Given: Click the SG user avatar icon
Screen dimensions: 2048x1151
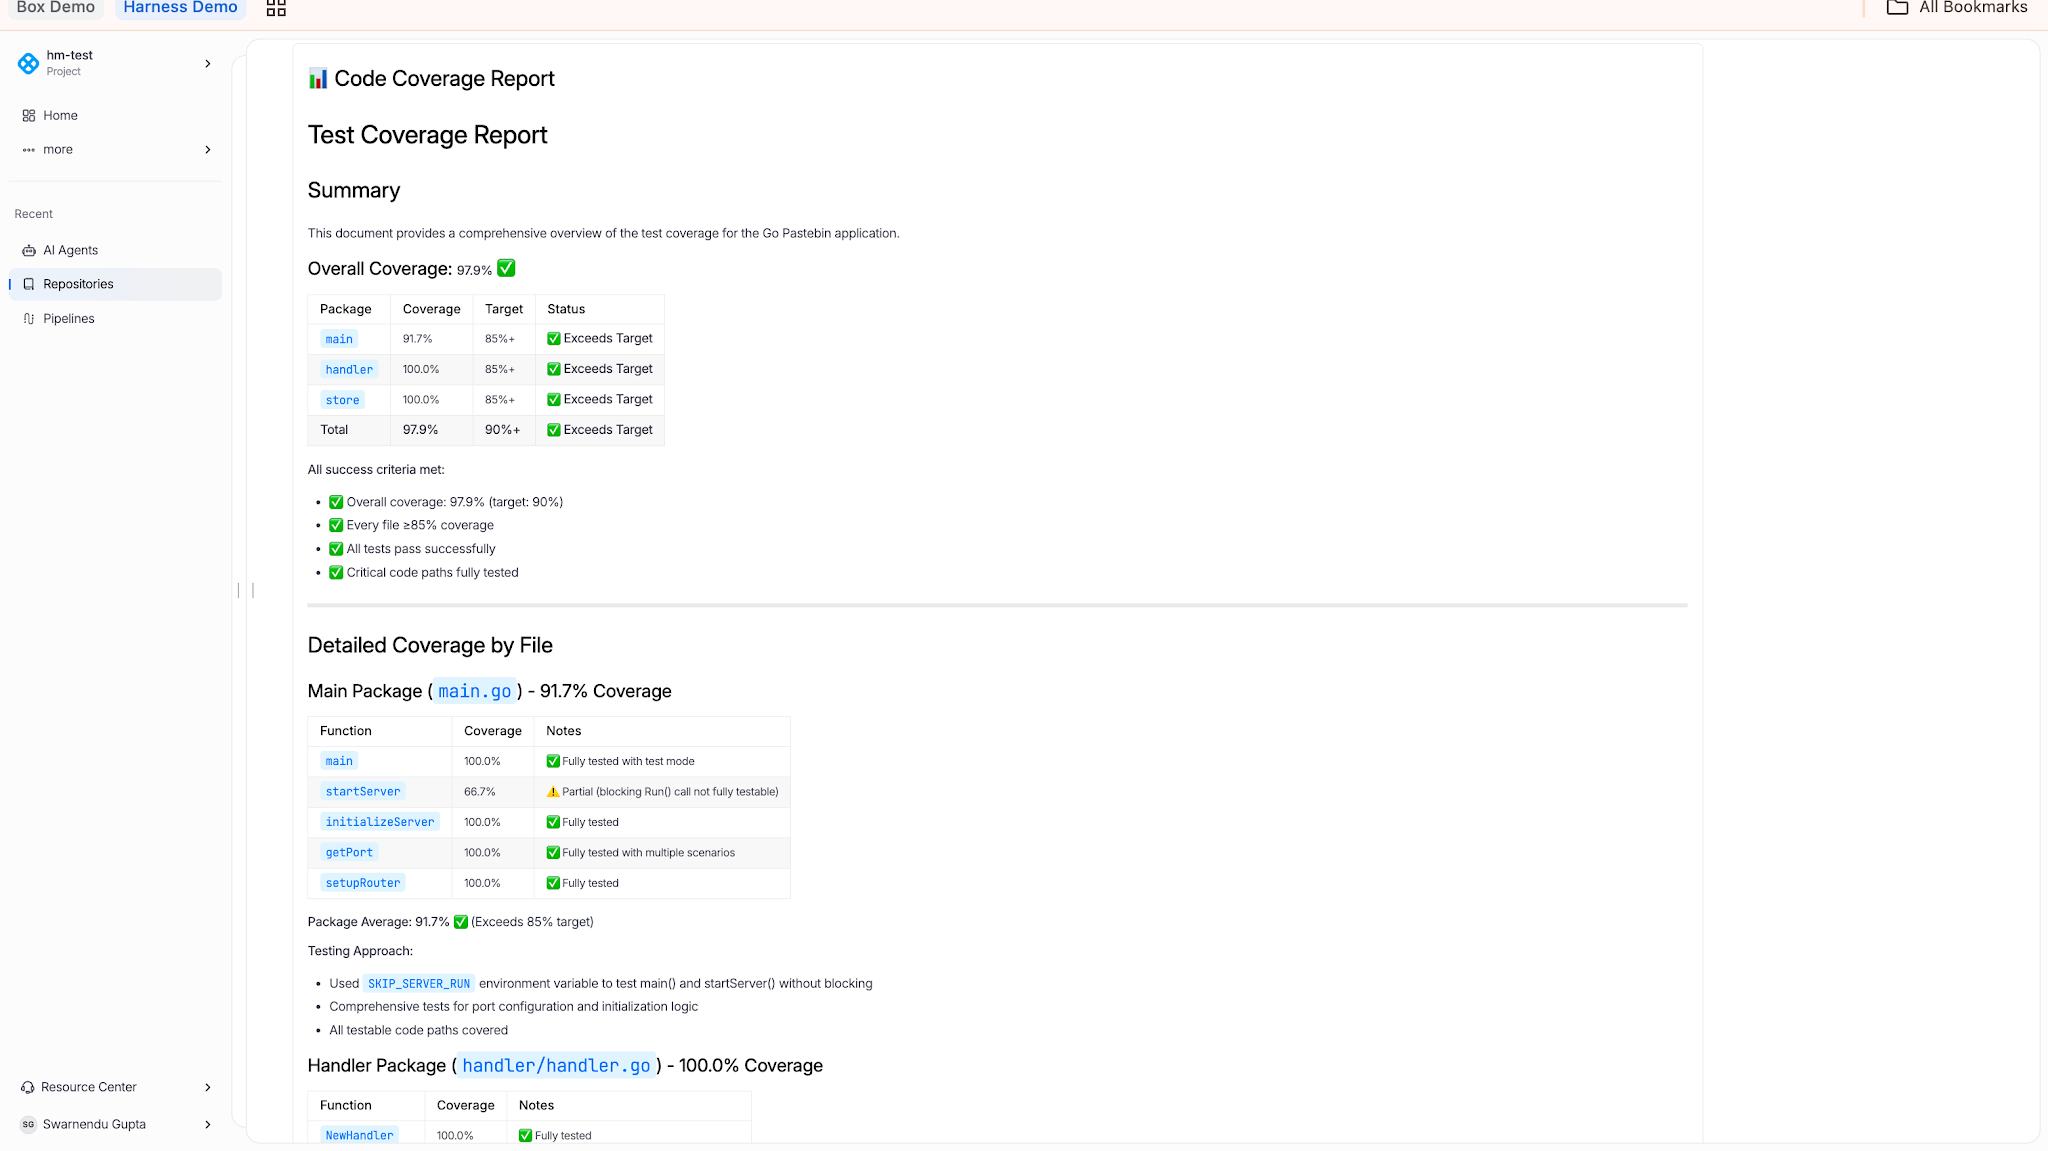Looking at the screenshot, I should pos(28,1125).
